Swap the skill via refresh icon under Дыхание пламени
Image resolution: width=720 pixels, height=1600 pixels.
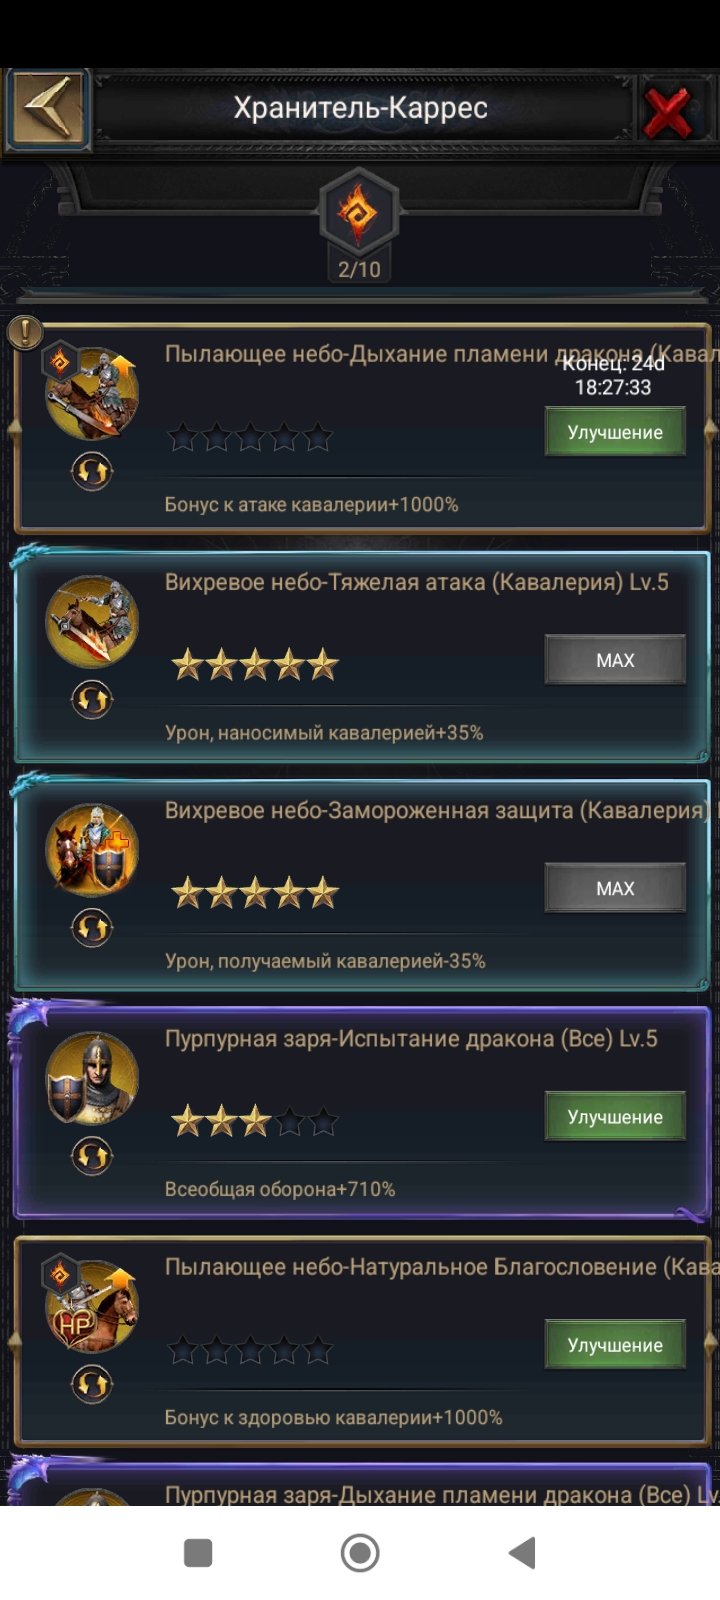[x=92, y=471]
